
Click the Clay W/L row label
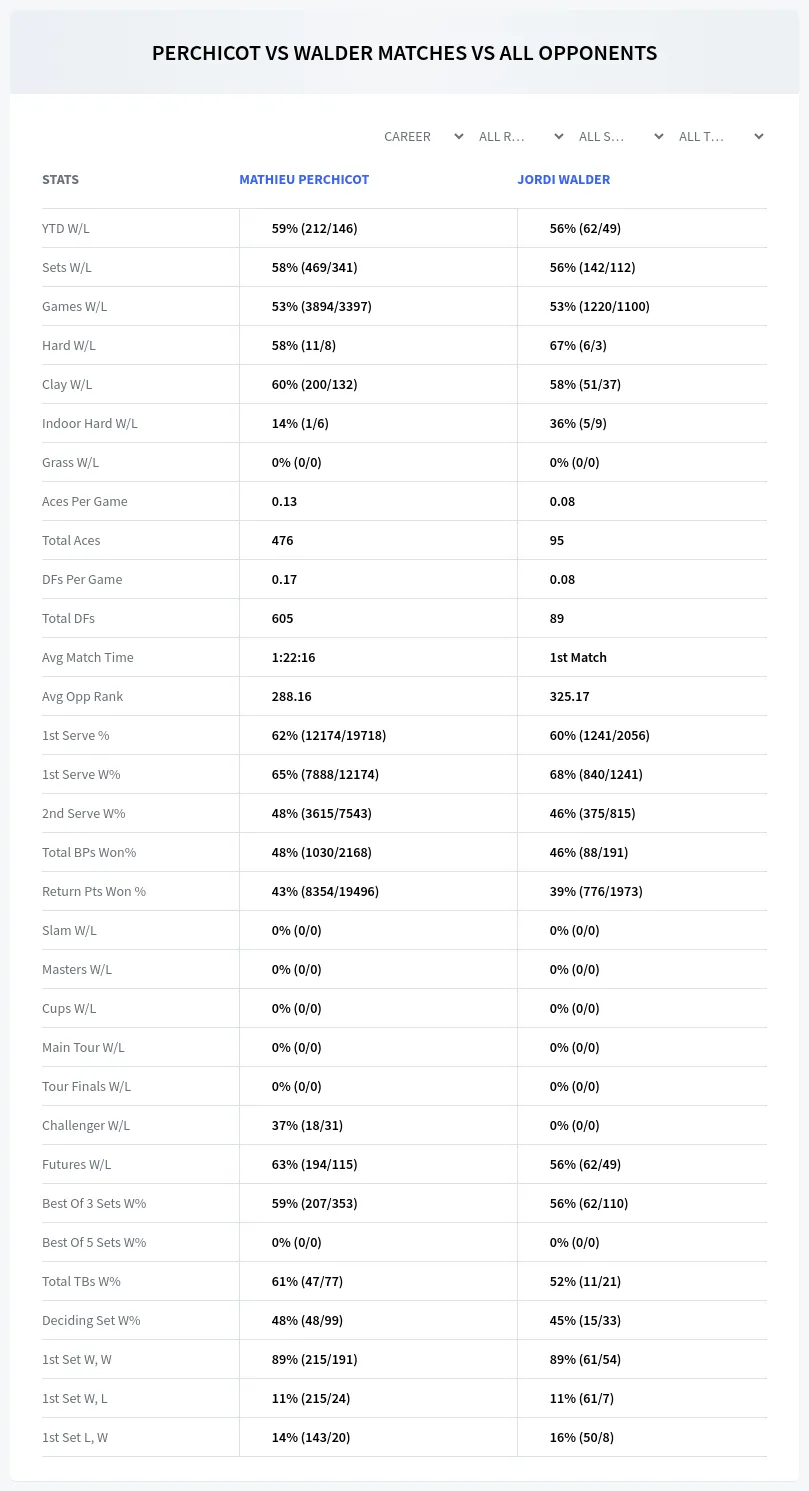[x=67, y=384]
